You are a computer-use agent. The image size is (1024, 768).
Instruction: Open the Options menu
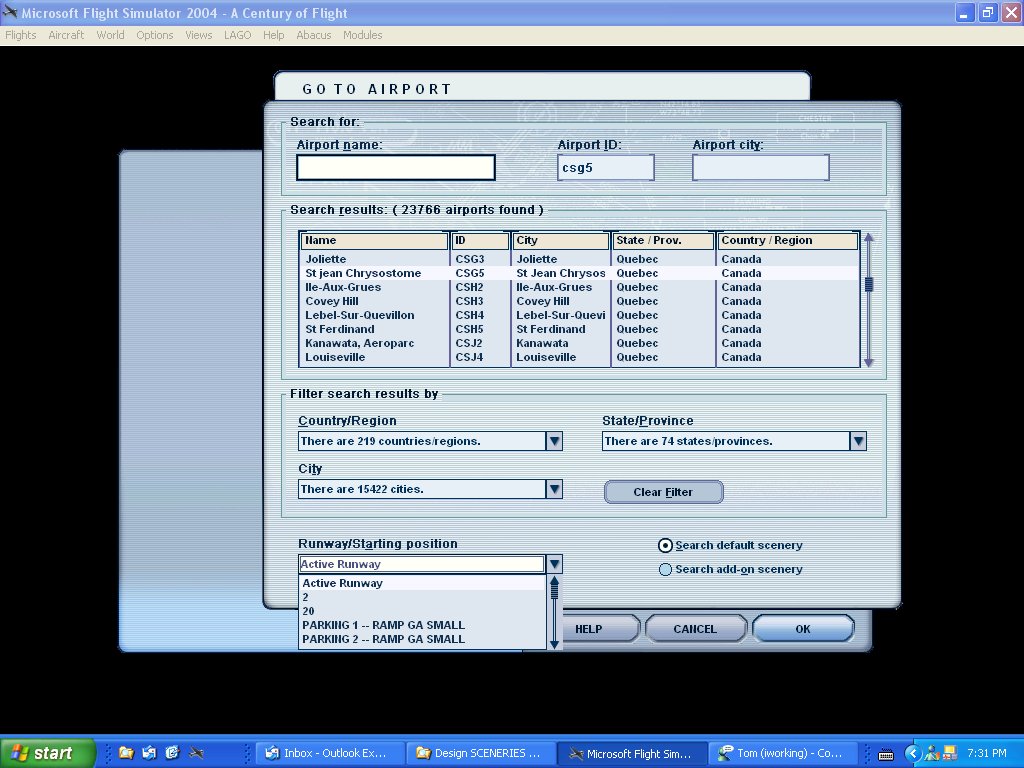[155, 35]
